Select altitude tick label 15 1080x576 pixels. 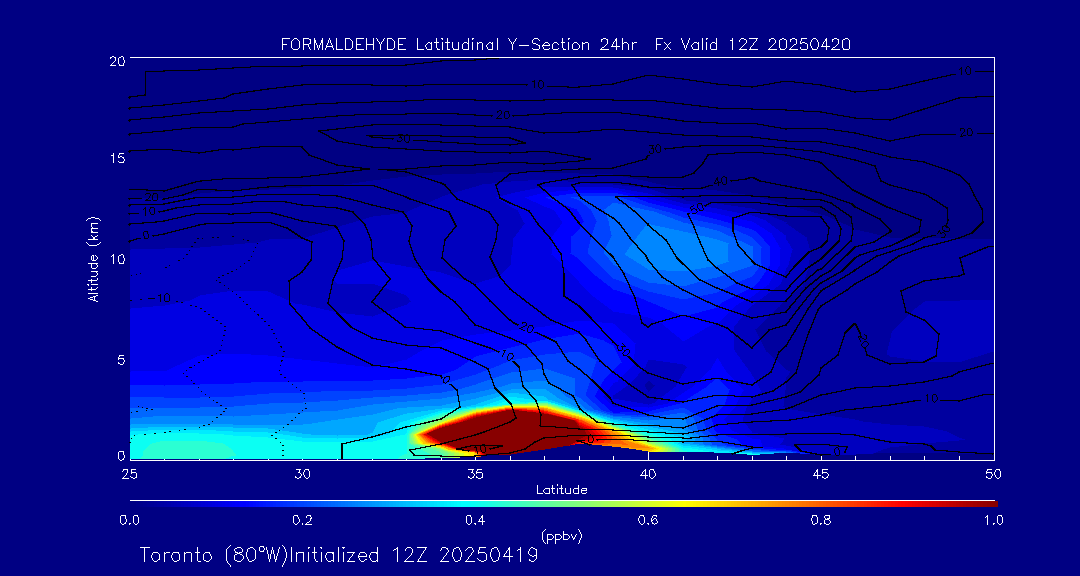pos(115,159)
